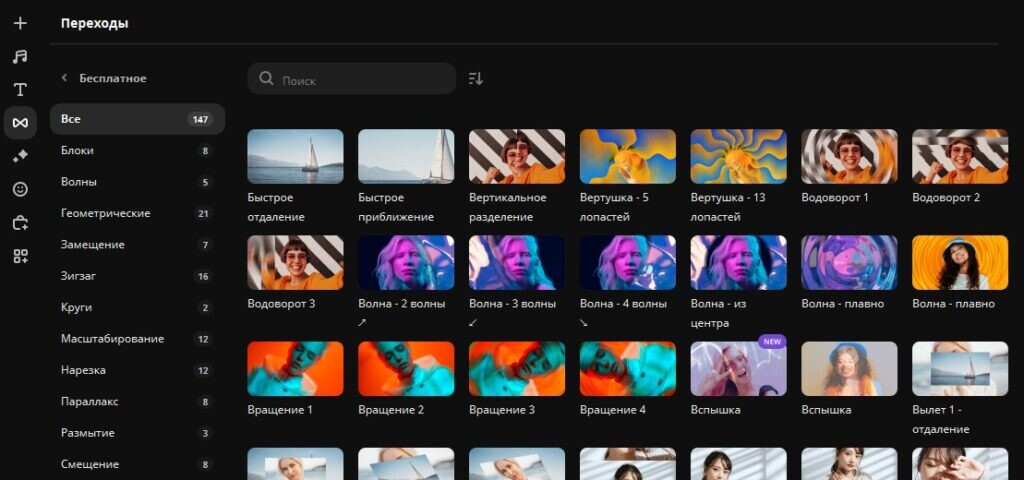Click the Водоворот 1 caption text
The width and height of the screenshot is (1024, 480).
pos(835,197)
